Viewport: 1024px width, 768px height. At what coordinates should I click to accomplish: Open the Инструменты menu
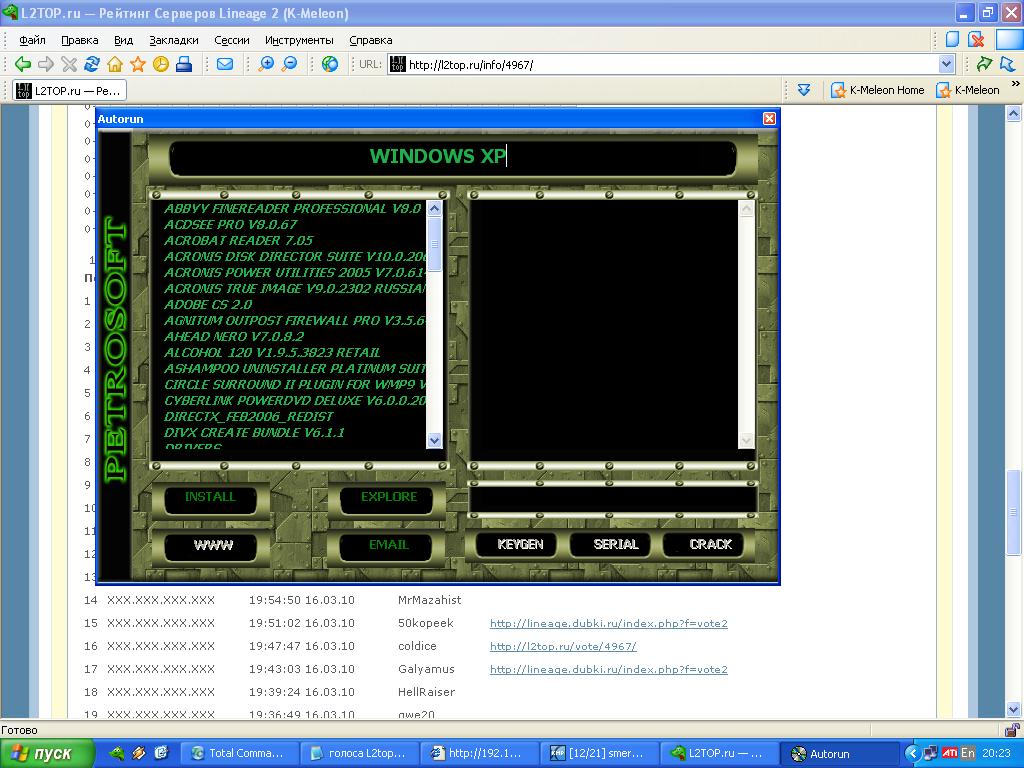point(299,40)
